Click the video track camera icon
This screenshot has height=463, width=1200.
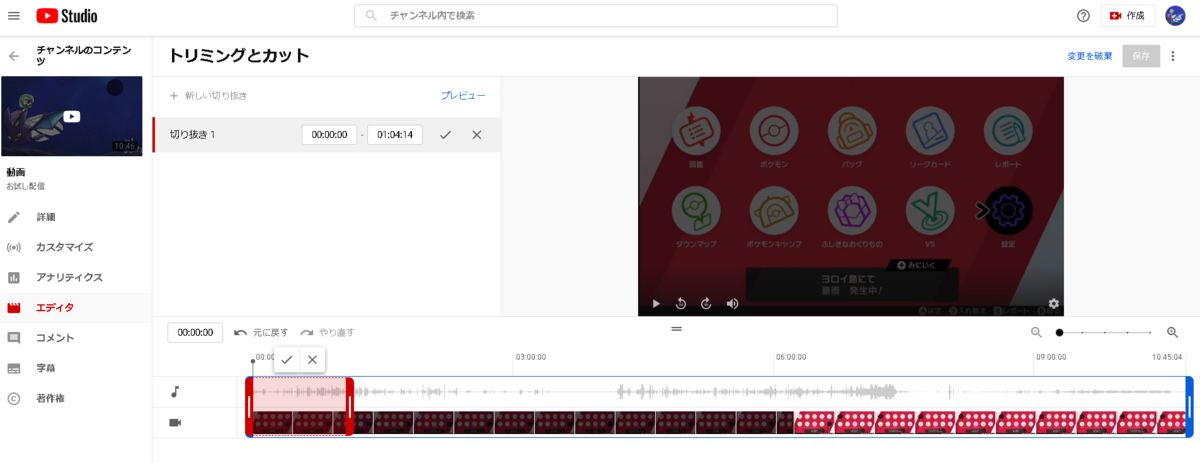point(175,423)
